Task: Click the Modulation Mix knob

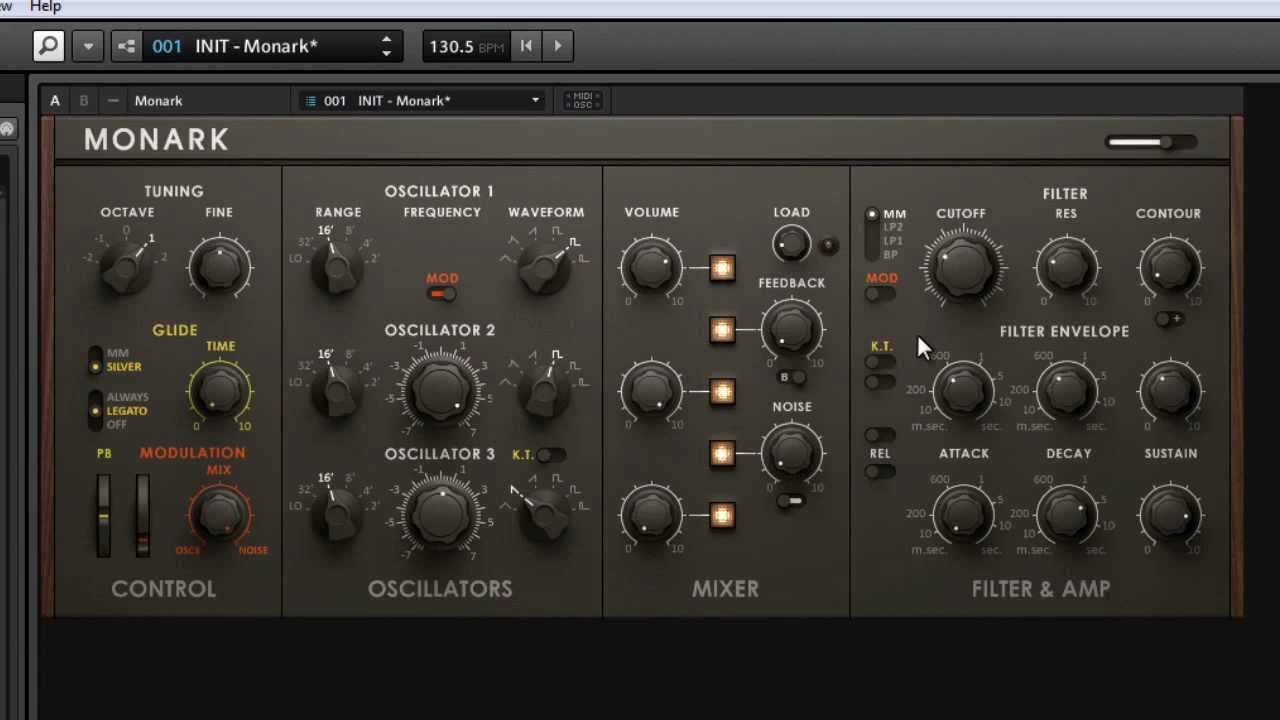Action: [x=220, y=514]
